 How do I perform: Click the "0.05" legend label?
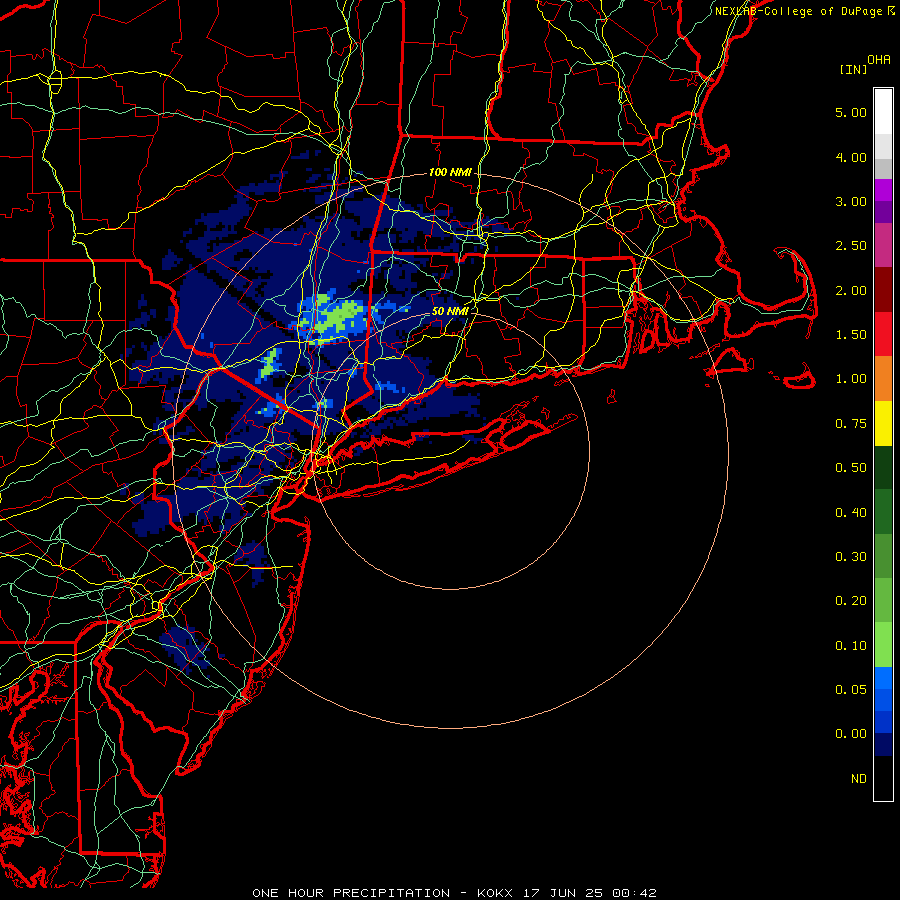851,690
